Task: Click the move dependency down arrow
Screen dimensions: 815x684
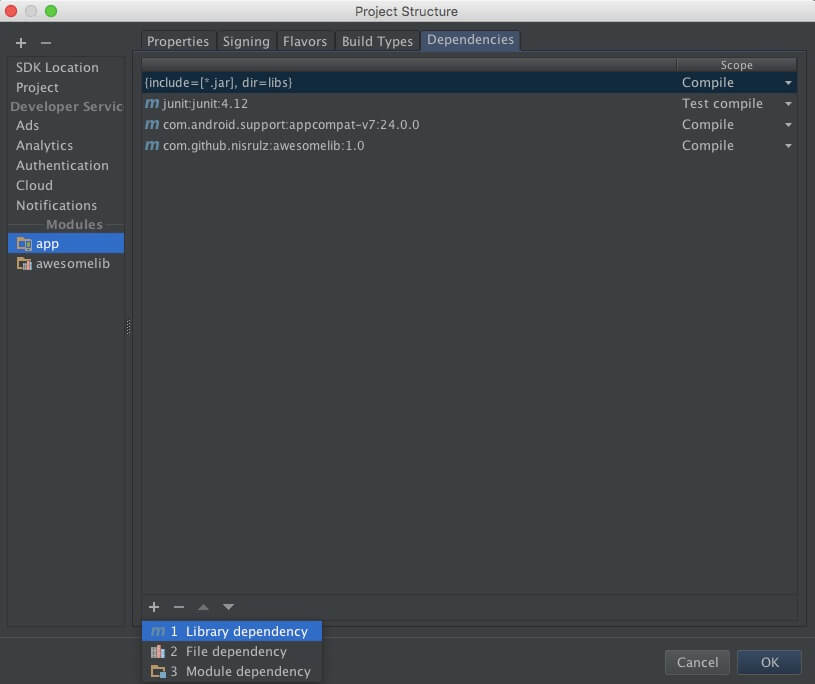Action: [x=228, y=607]
